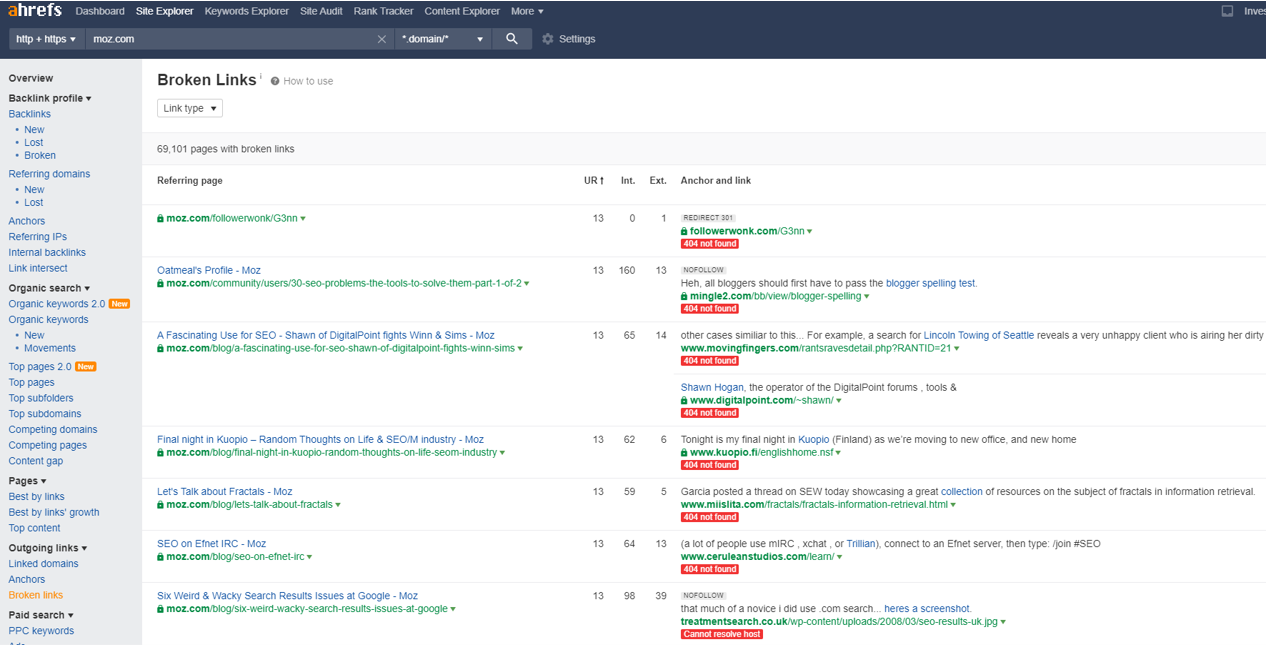Image resolution: width=1266 pixels, height=645 pixels.
Task: Clear the moz.com search field
Action: point(381,39)
